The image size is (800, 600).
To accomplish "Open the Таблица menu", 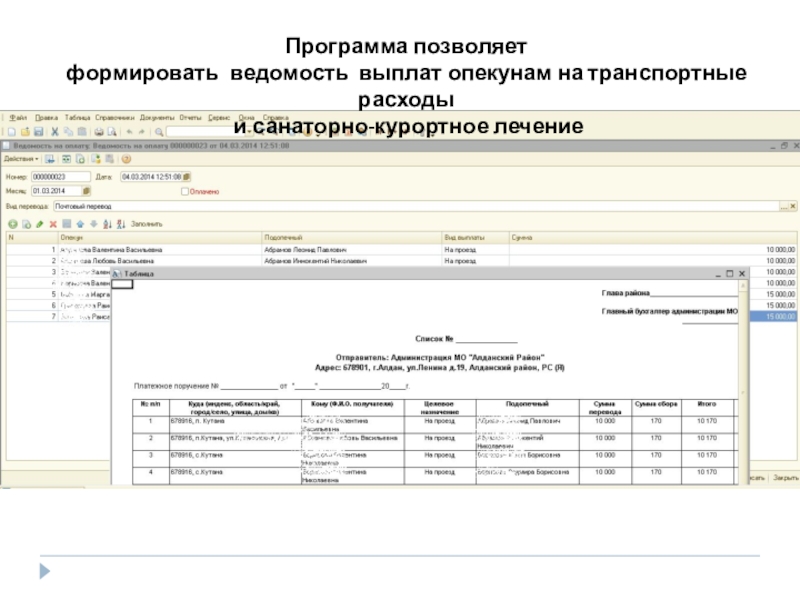I will pyautogui.click(x=78, y=118).
